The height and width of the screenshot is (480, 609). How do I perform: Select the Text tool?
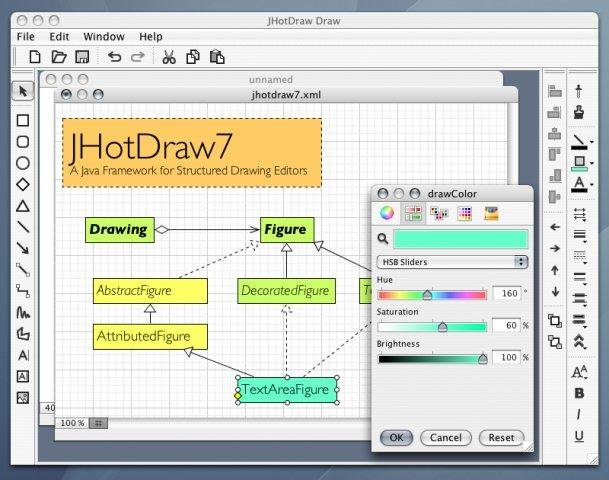tap(23, 355)
